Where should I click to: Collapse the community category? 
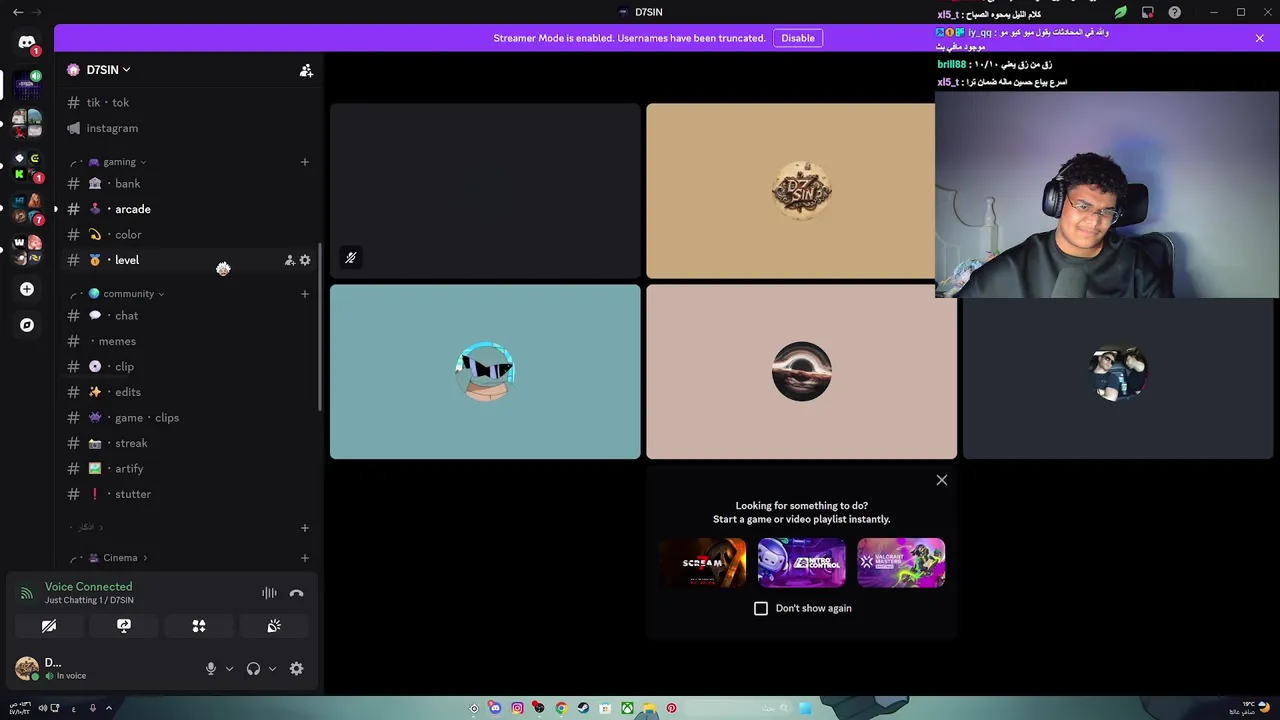click(127, 294)
